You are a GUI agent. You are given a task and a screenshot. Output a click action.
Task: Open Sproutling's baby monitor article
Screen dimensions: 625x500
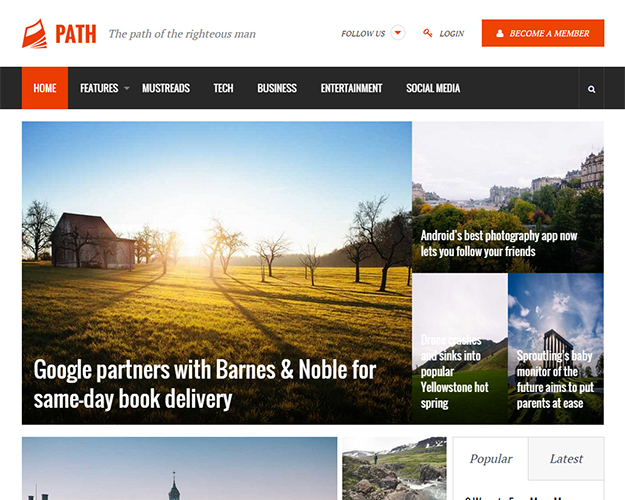(555, 379)
